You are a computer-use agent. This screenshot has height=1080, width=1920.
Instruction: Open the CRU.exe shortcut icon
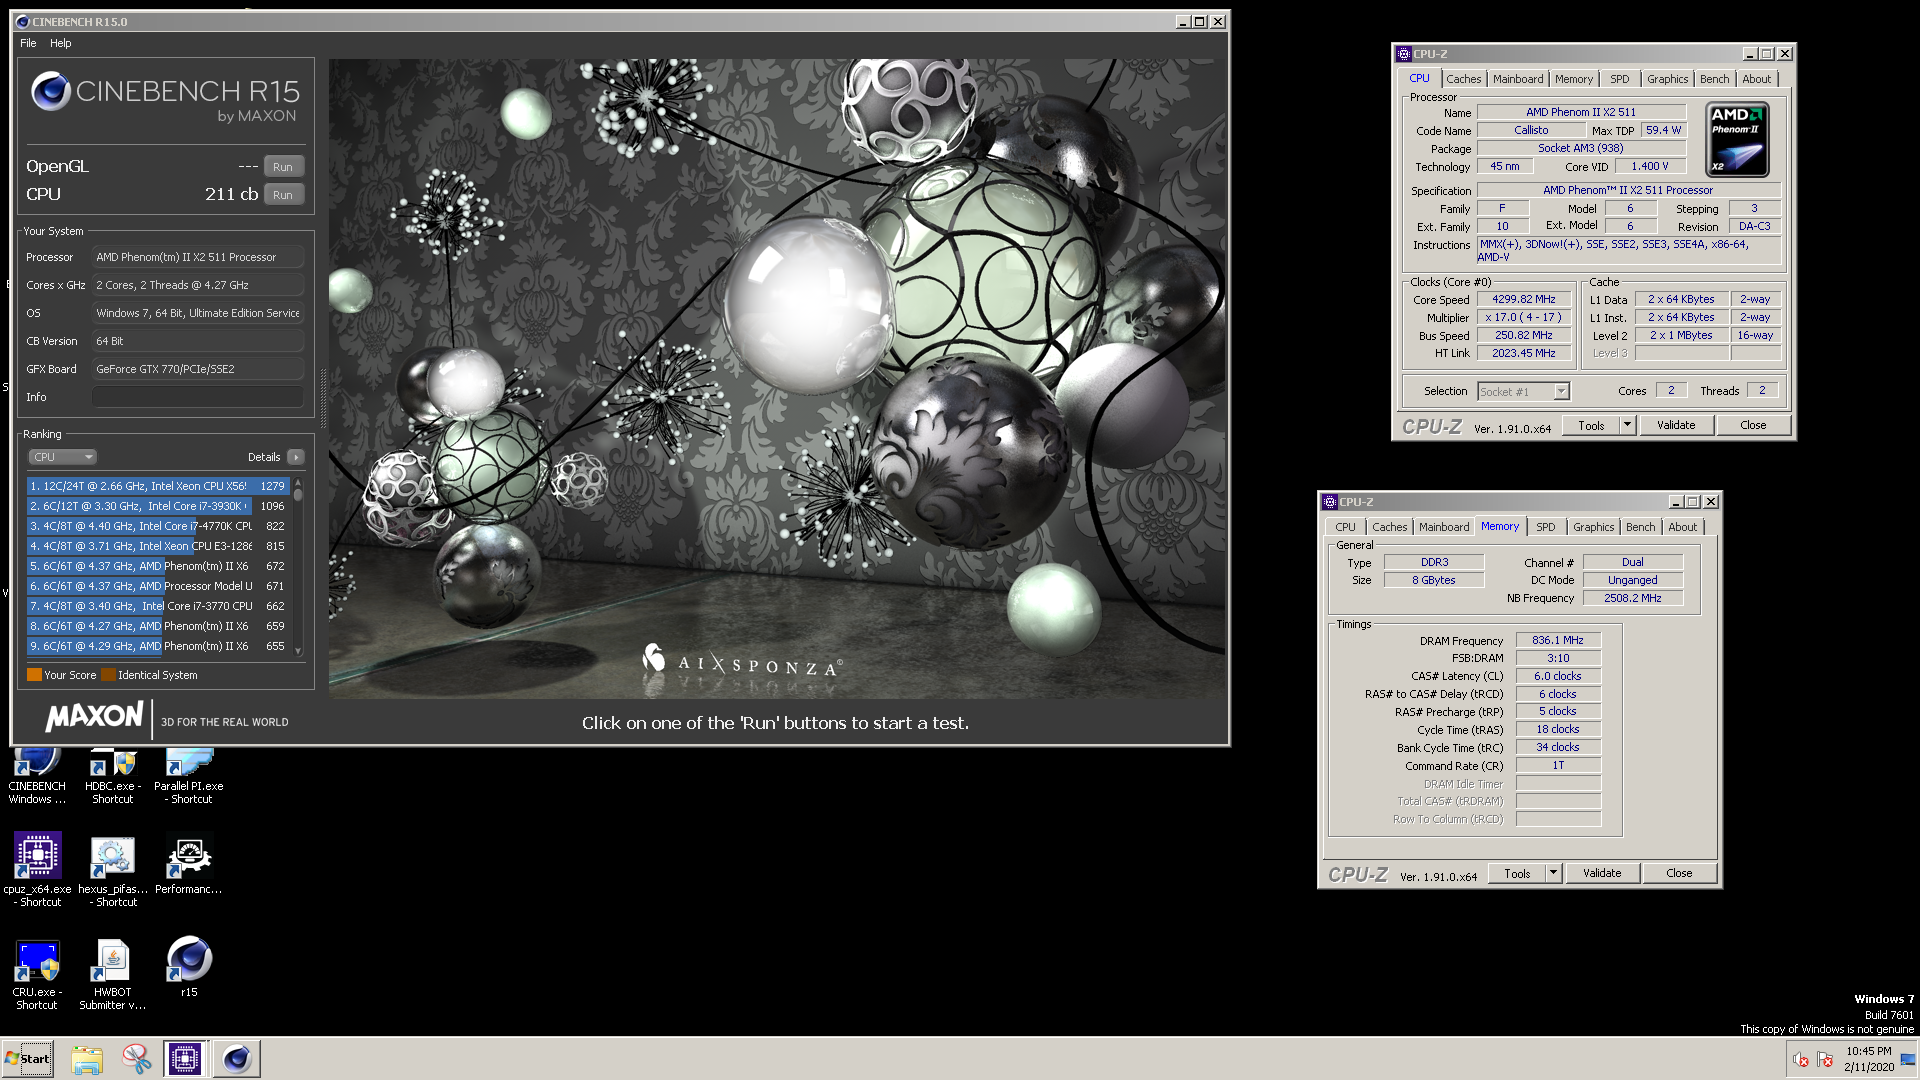click(x=37, y=974)
